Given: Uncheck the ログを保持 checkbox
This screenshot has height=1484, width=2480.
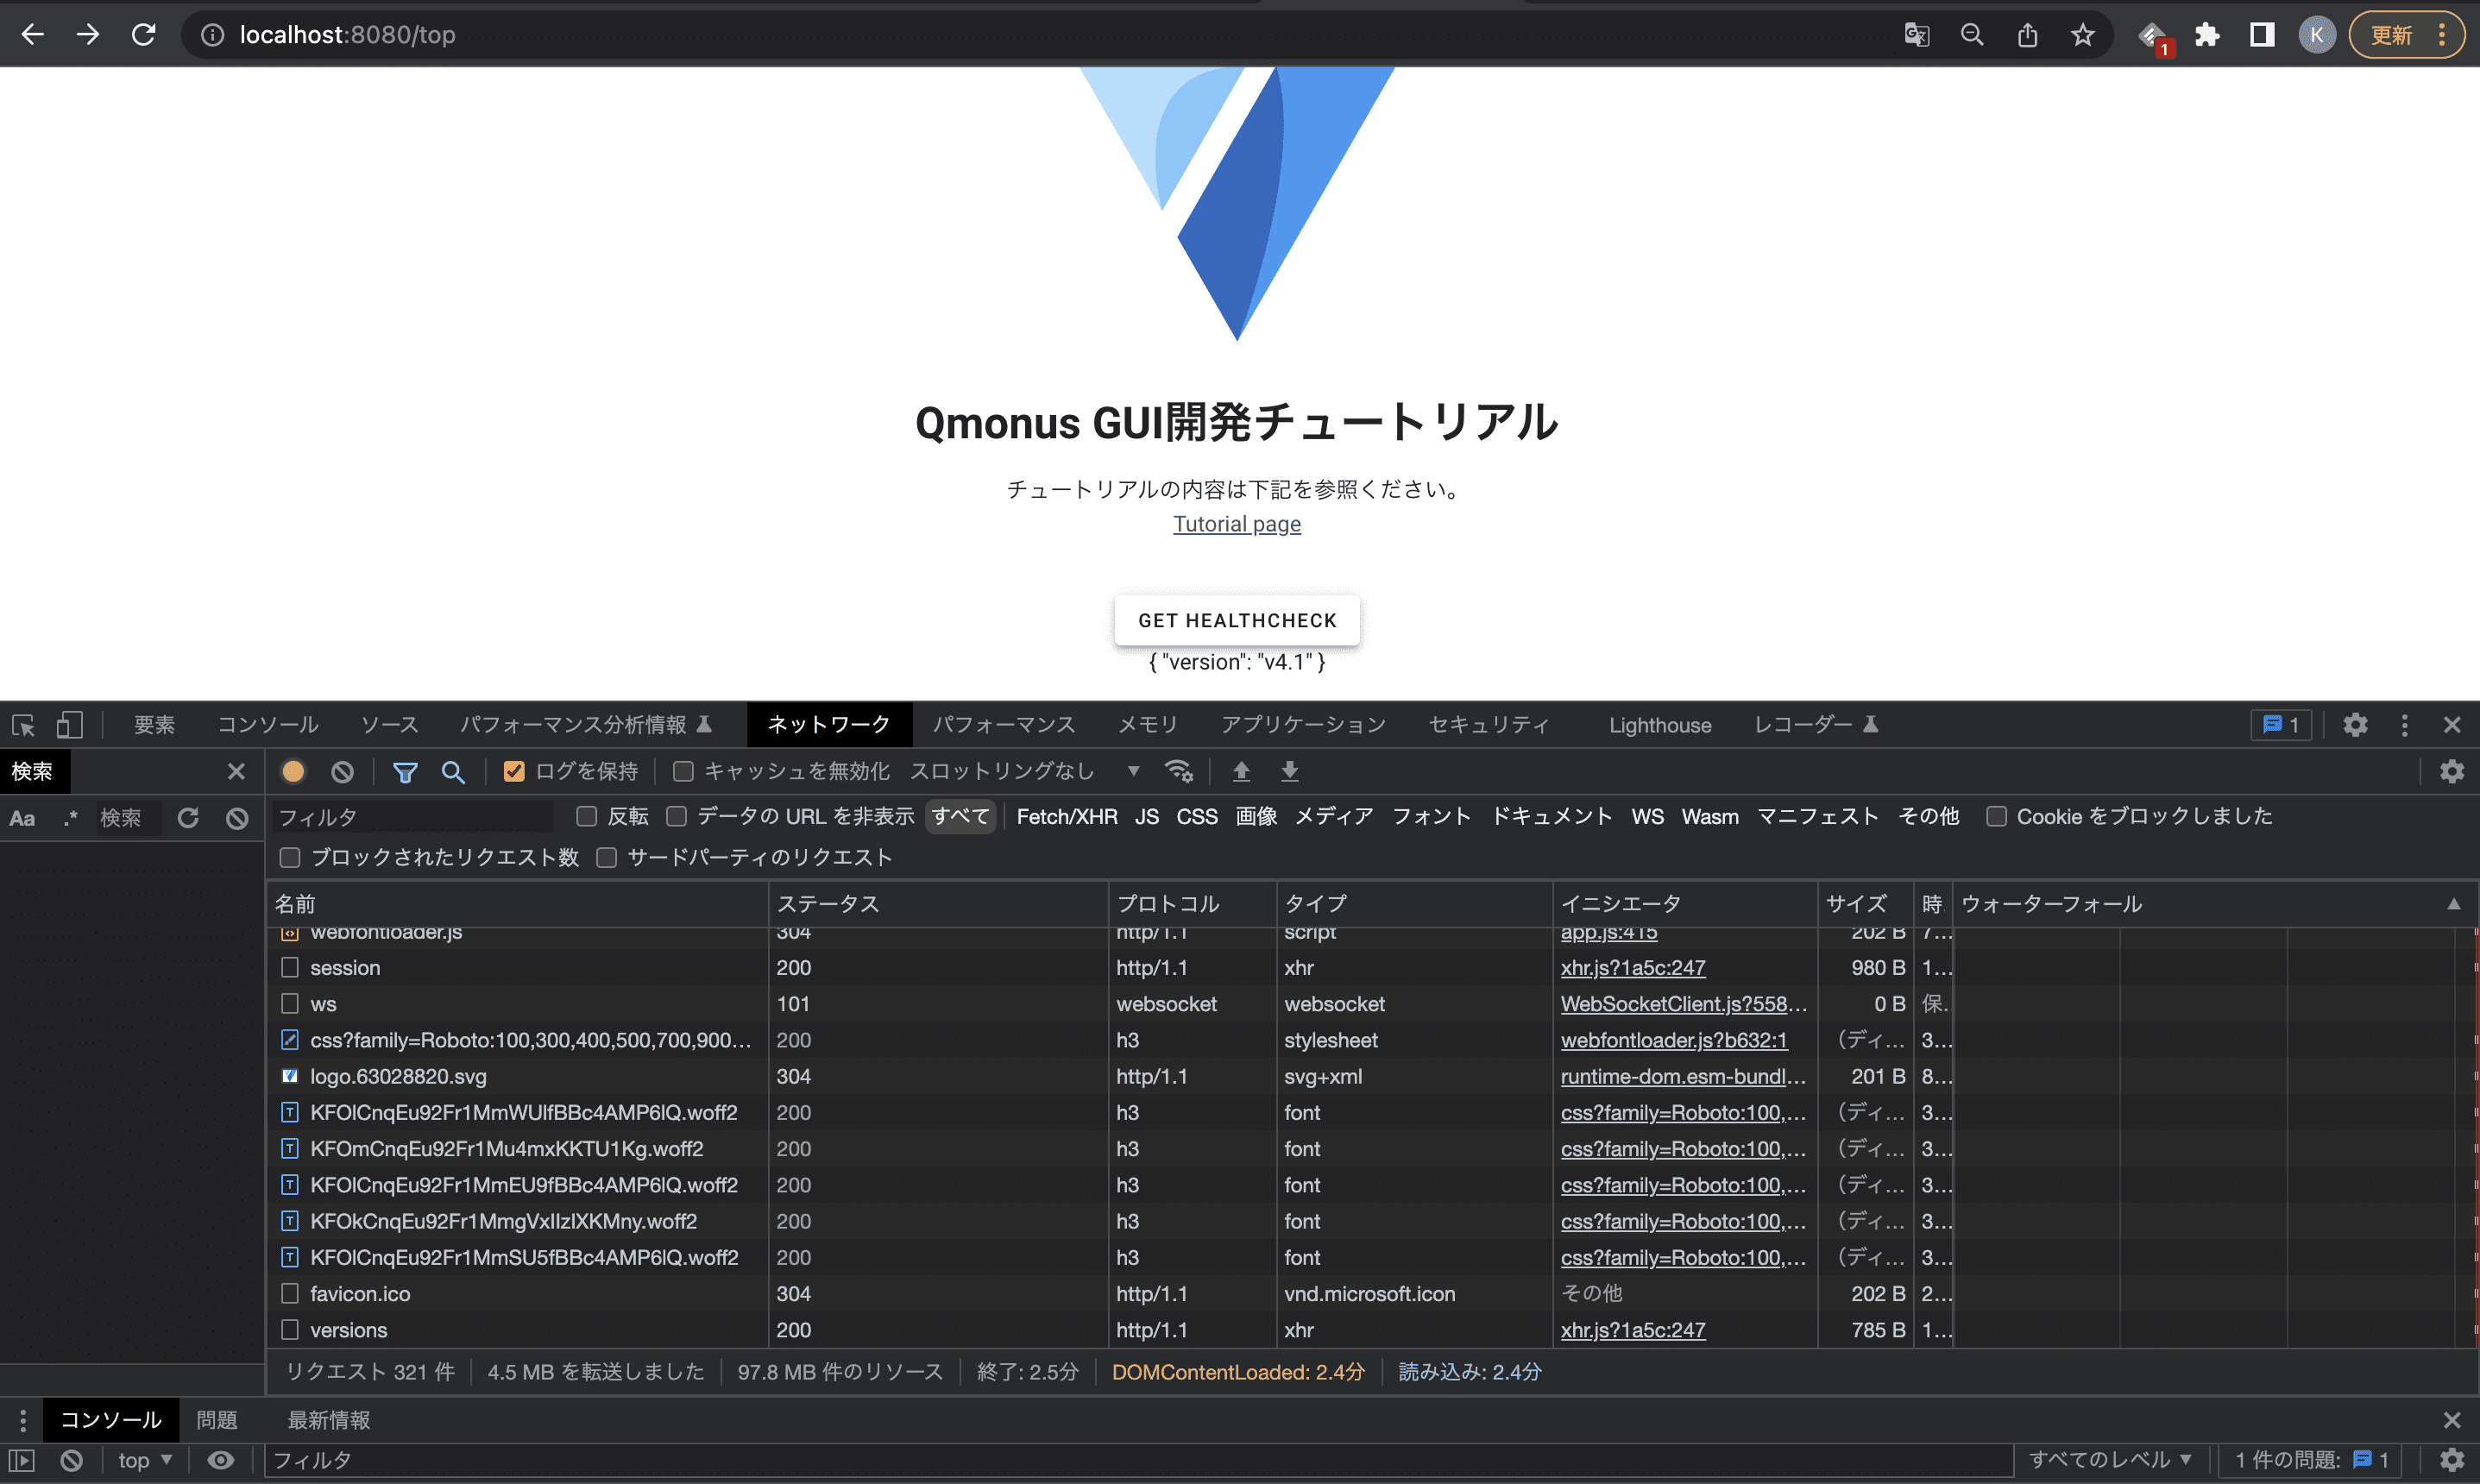Looking at the screenshot, I should point(514,771).
